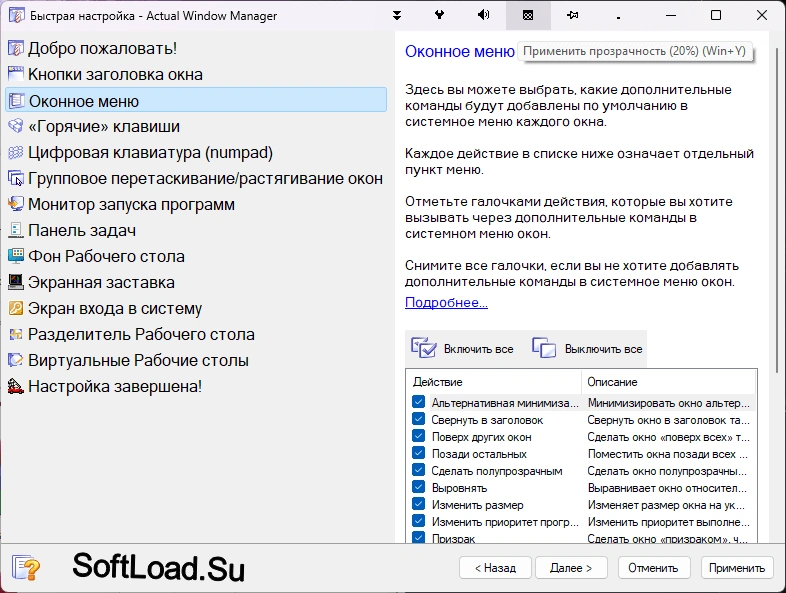The width and height of the screenshot is (786, 593).
Task: Toggle the "Призрак" checkbox
Action: [x=419, y=537]
